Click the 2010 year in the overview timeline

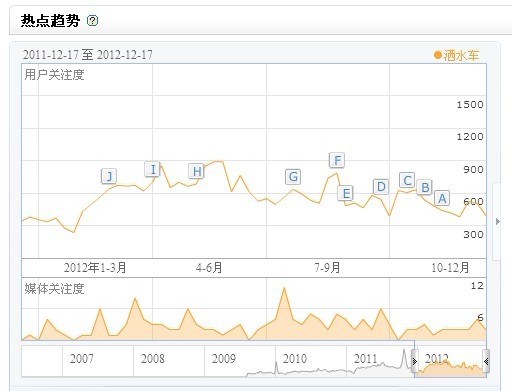[295, 359]
